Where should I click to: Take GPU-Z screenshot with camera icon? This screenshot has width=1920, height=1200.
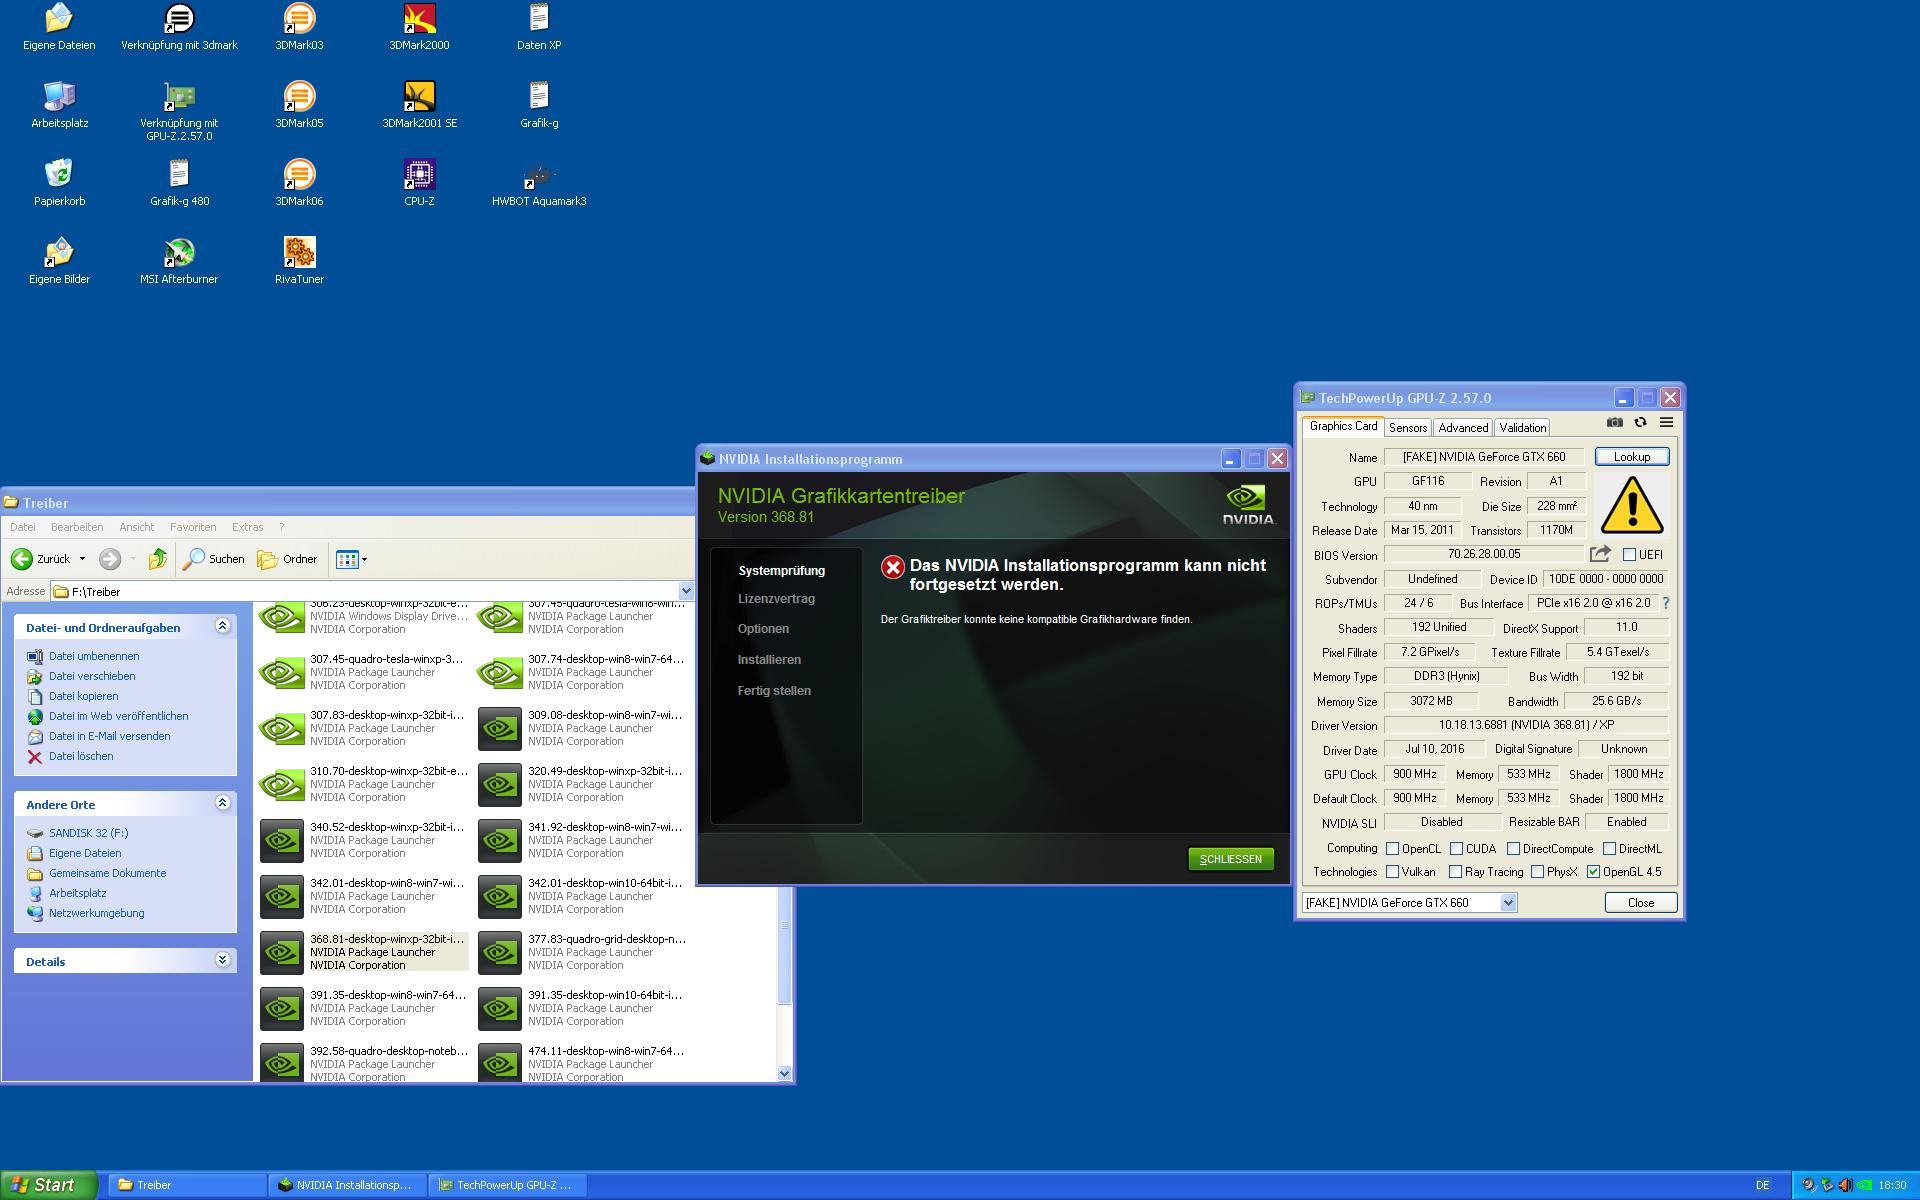pos(1614,423)
